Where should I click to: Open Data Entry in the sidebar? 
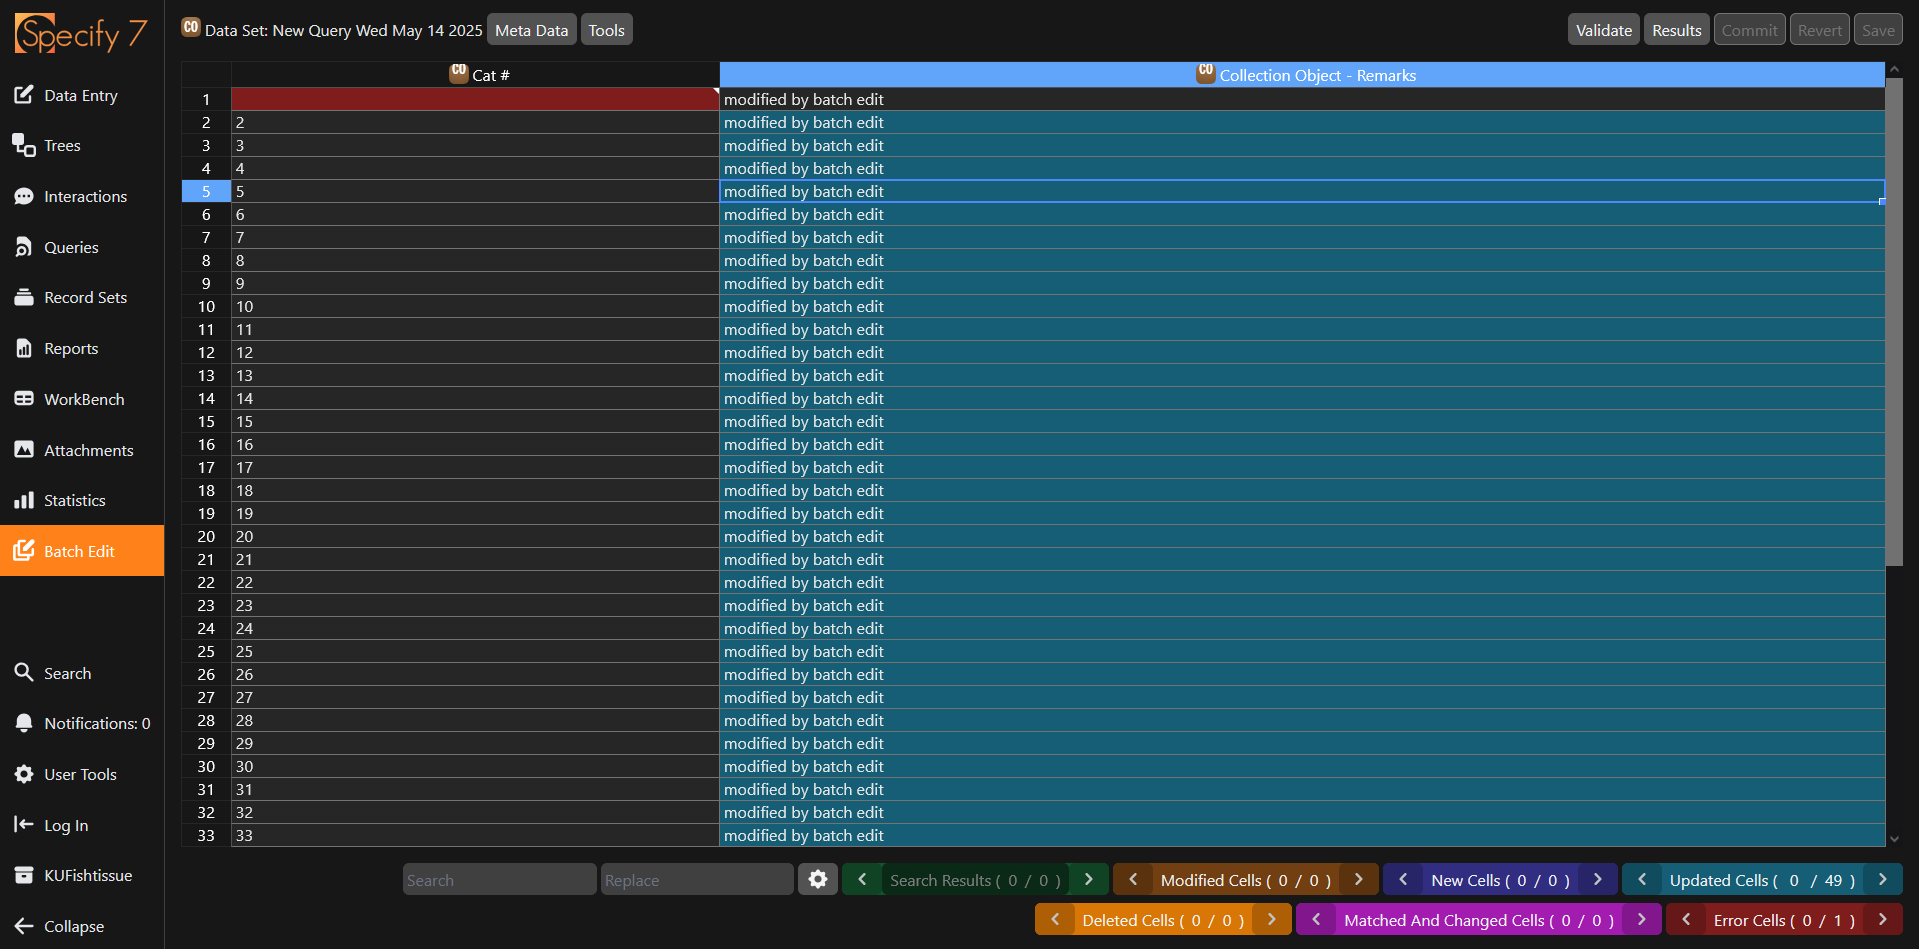click(x=82, y=95)
